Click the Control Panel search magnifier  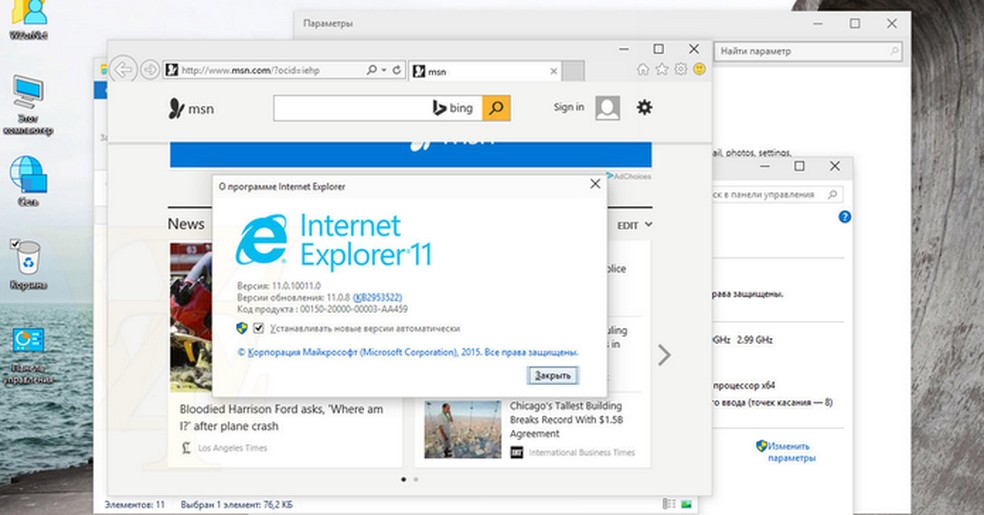pos(833,194)
